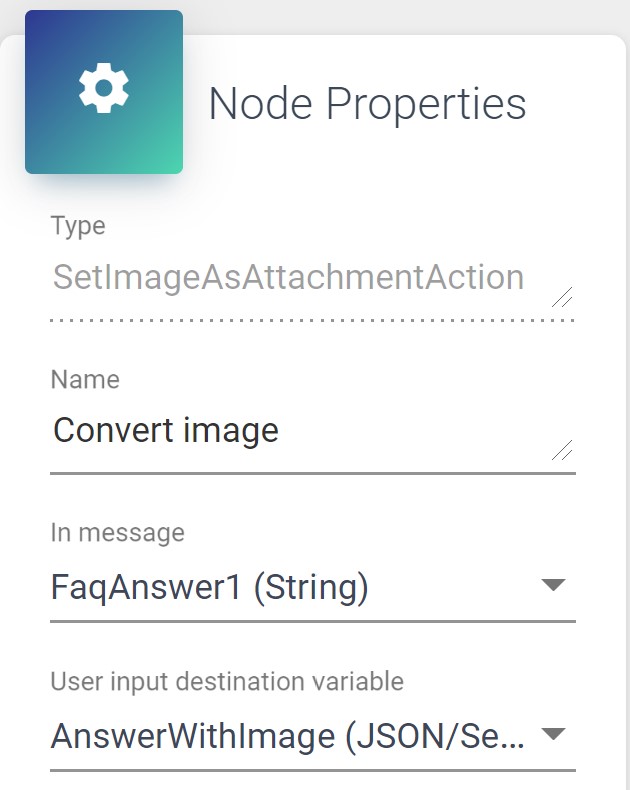
Task: Click the resize handle of Name field
Action: tap(563, 450)
